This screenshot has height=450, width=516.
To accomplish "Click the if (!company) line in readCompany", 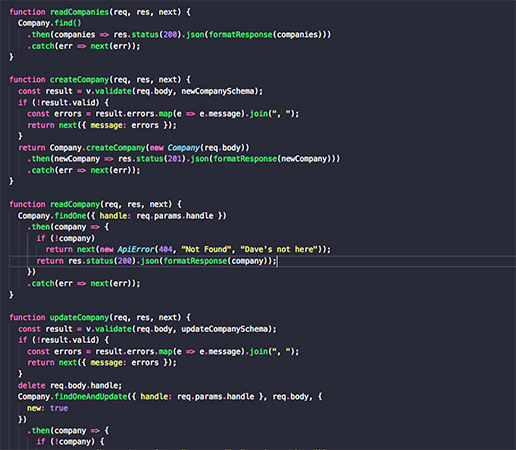I will pos(66,238).
